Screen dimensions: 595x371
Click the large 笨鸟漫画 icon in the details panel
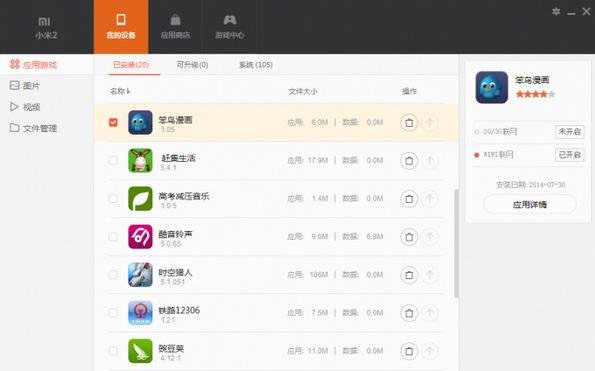tap(491, 87)
